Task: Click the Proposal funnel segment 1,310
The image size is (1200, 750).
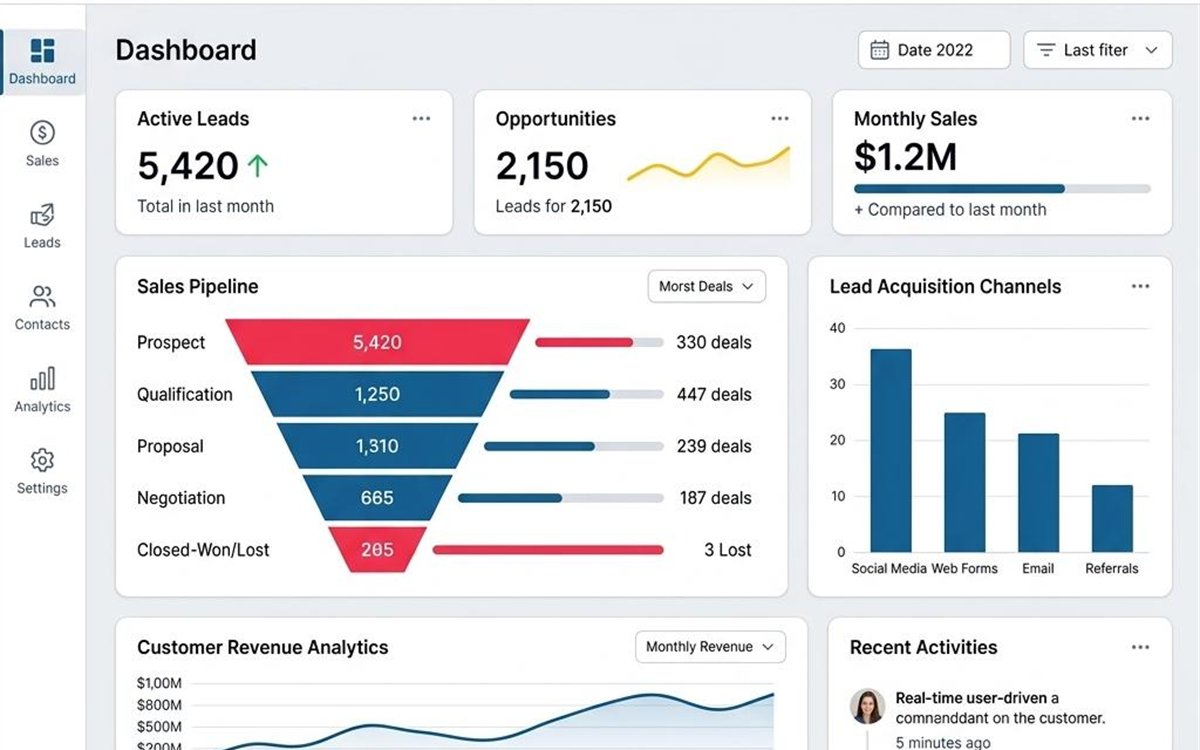Action: (x=377, y=446)
